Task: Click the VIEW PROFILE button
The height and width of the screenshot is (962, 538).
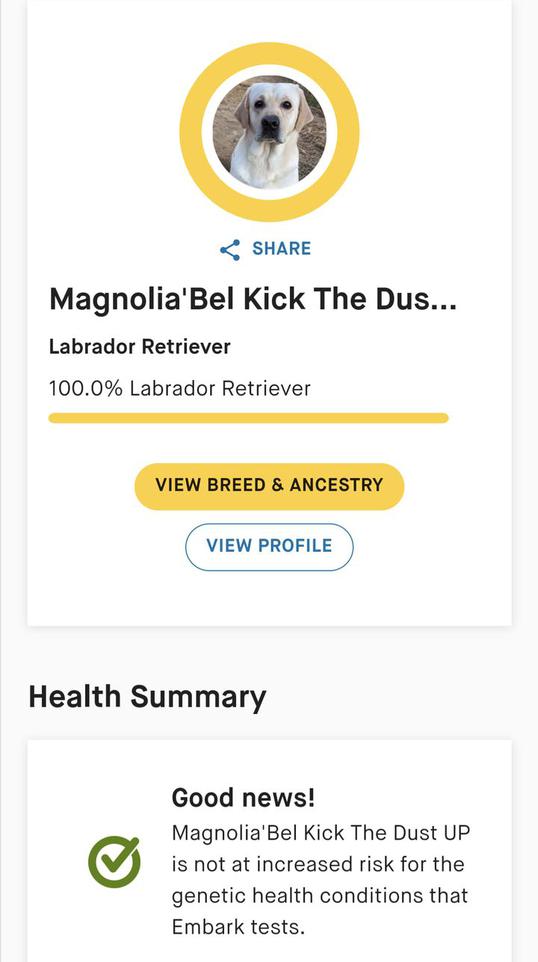Action: tap(269, 547)
